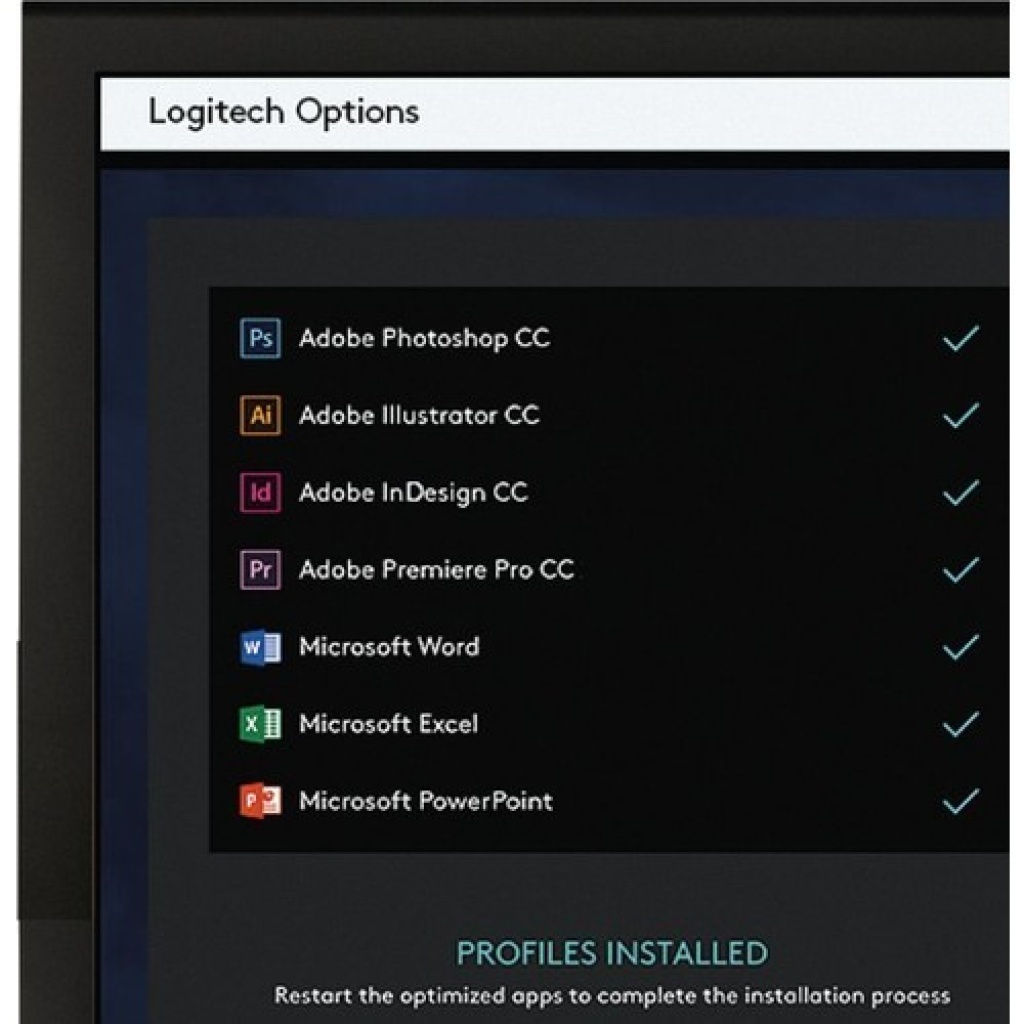This screenshot has height=1024, width=1024.
Task: Click the Premiere Pro Pr icon
Action: click(260, 569)
